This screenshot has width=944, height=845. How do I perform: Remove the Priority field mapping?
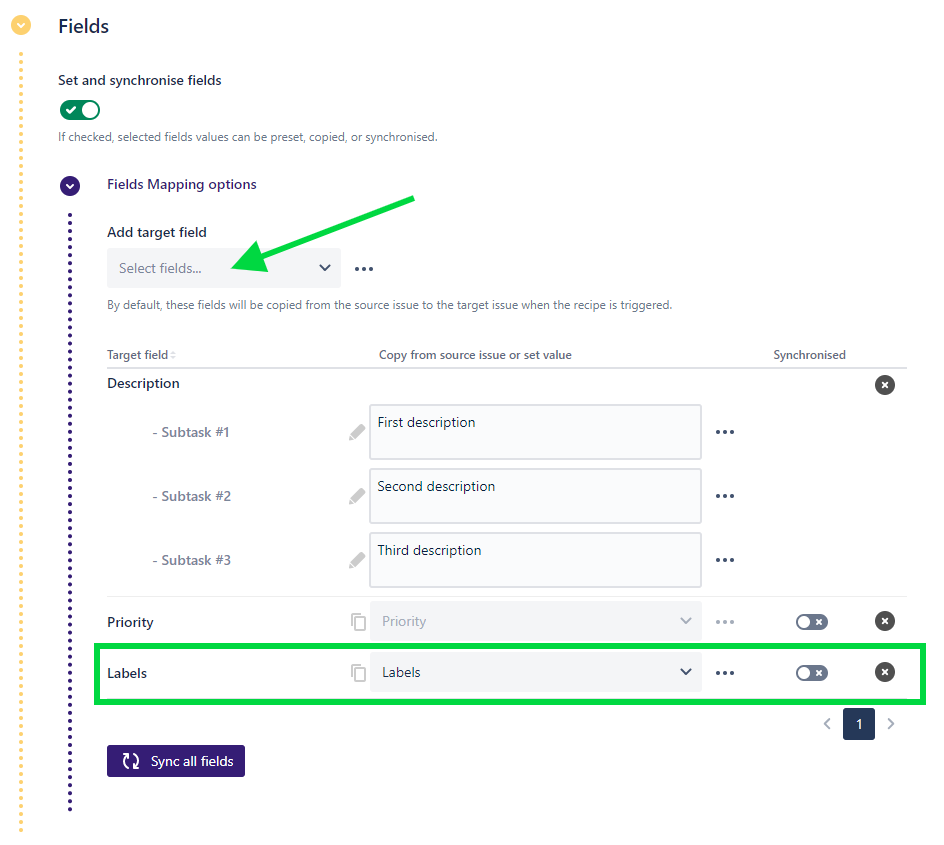[x=884, y=622]
